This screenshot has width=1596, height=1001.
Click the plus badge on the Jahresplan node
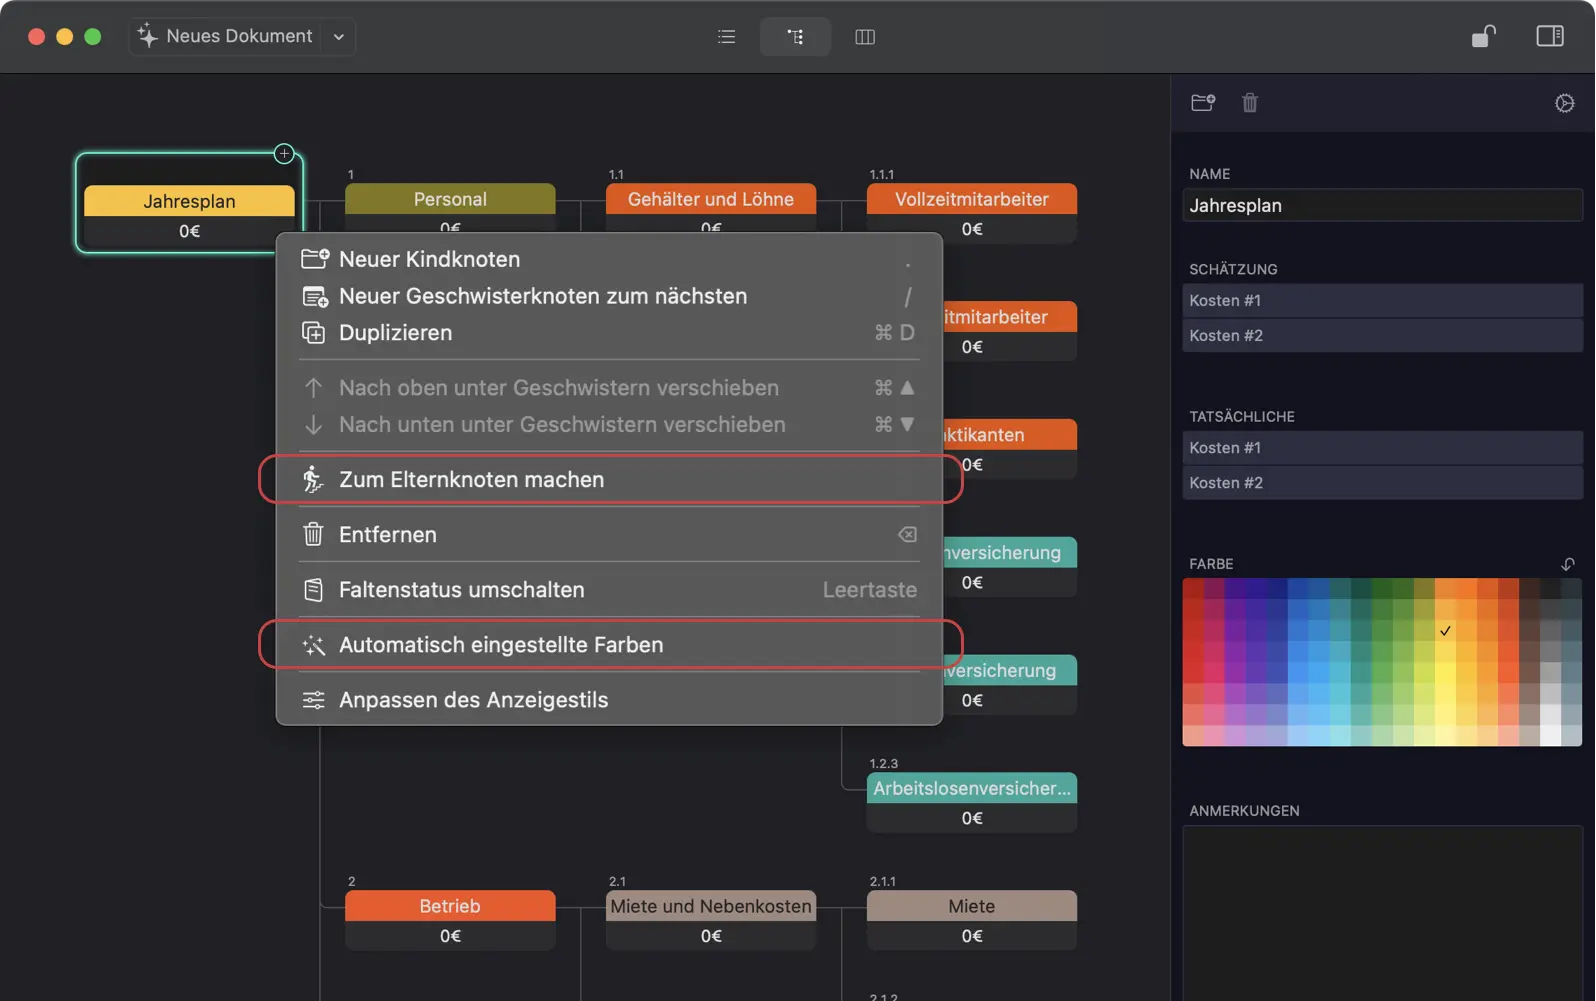pos(284,154)
